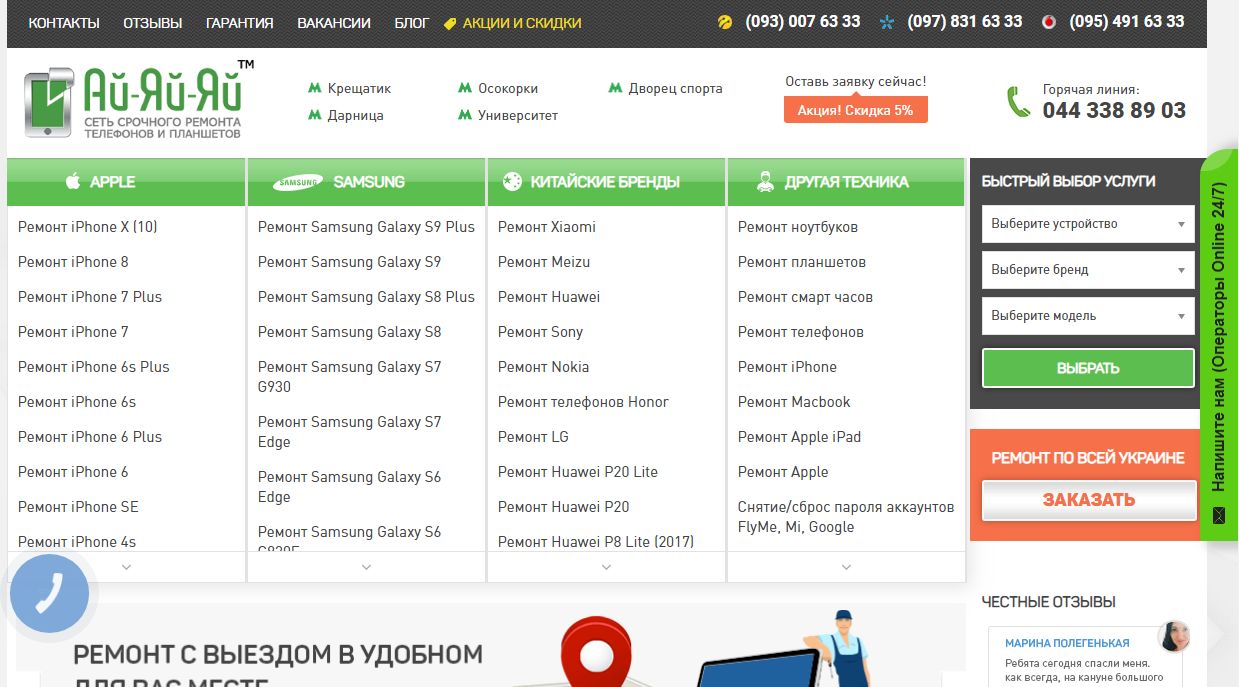Open Ремонт Huawei P20 Lite link
The width and height of the screenshot is (1239, 687).
[578, 472]
